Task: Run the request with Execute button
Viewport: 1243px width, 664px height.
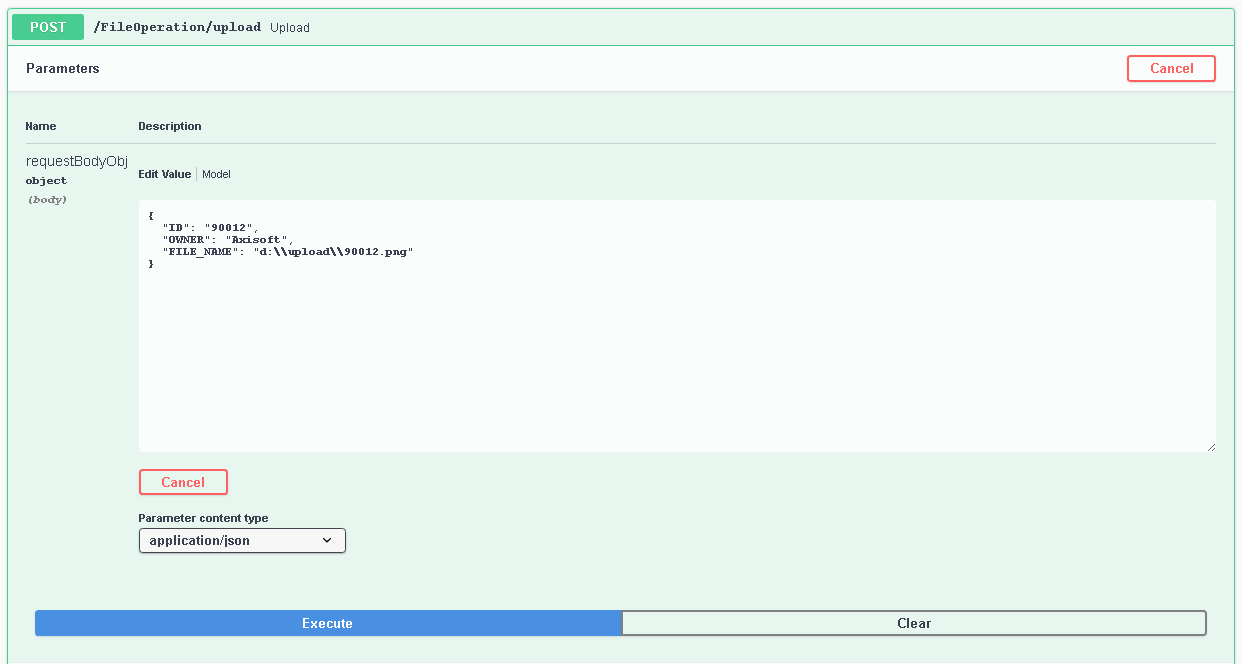Action: click(x=328, y=623)
